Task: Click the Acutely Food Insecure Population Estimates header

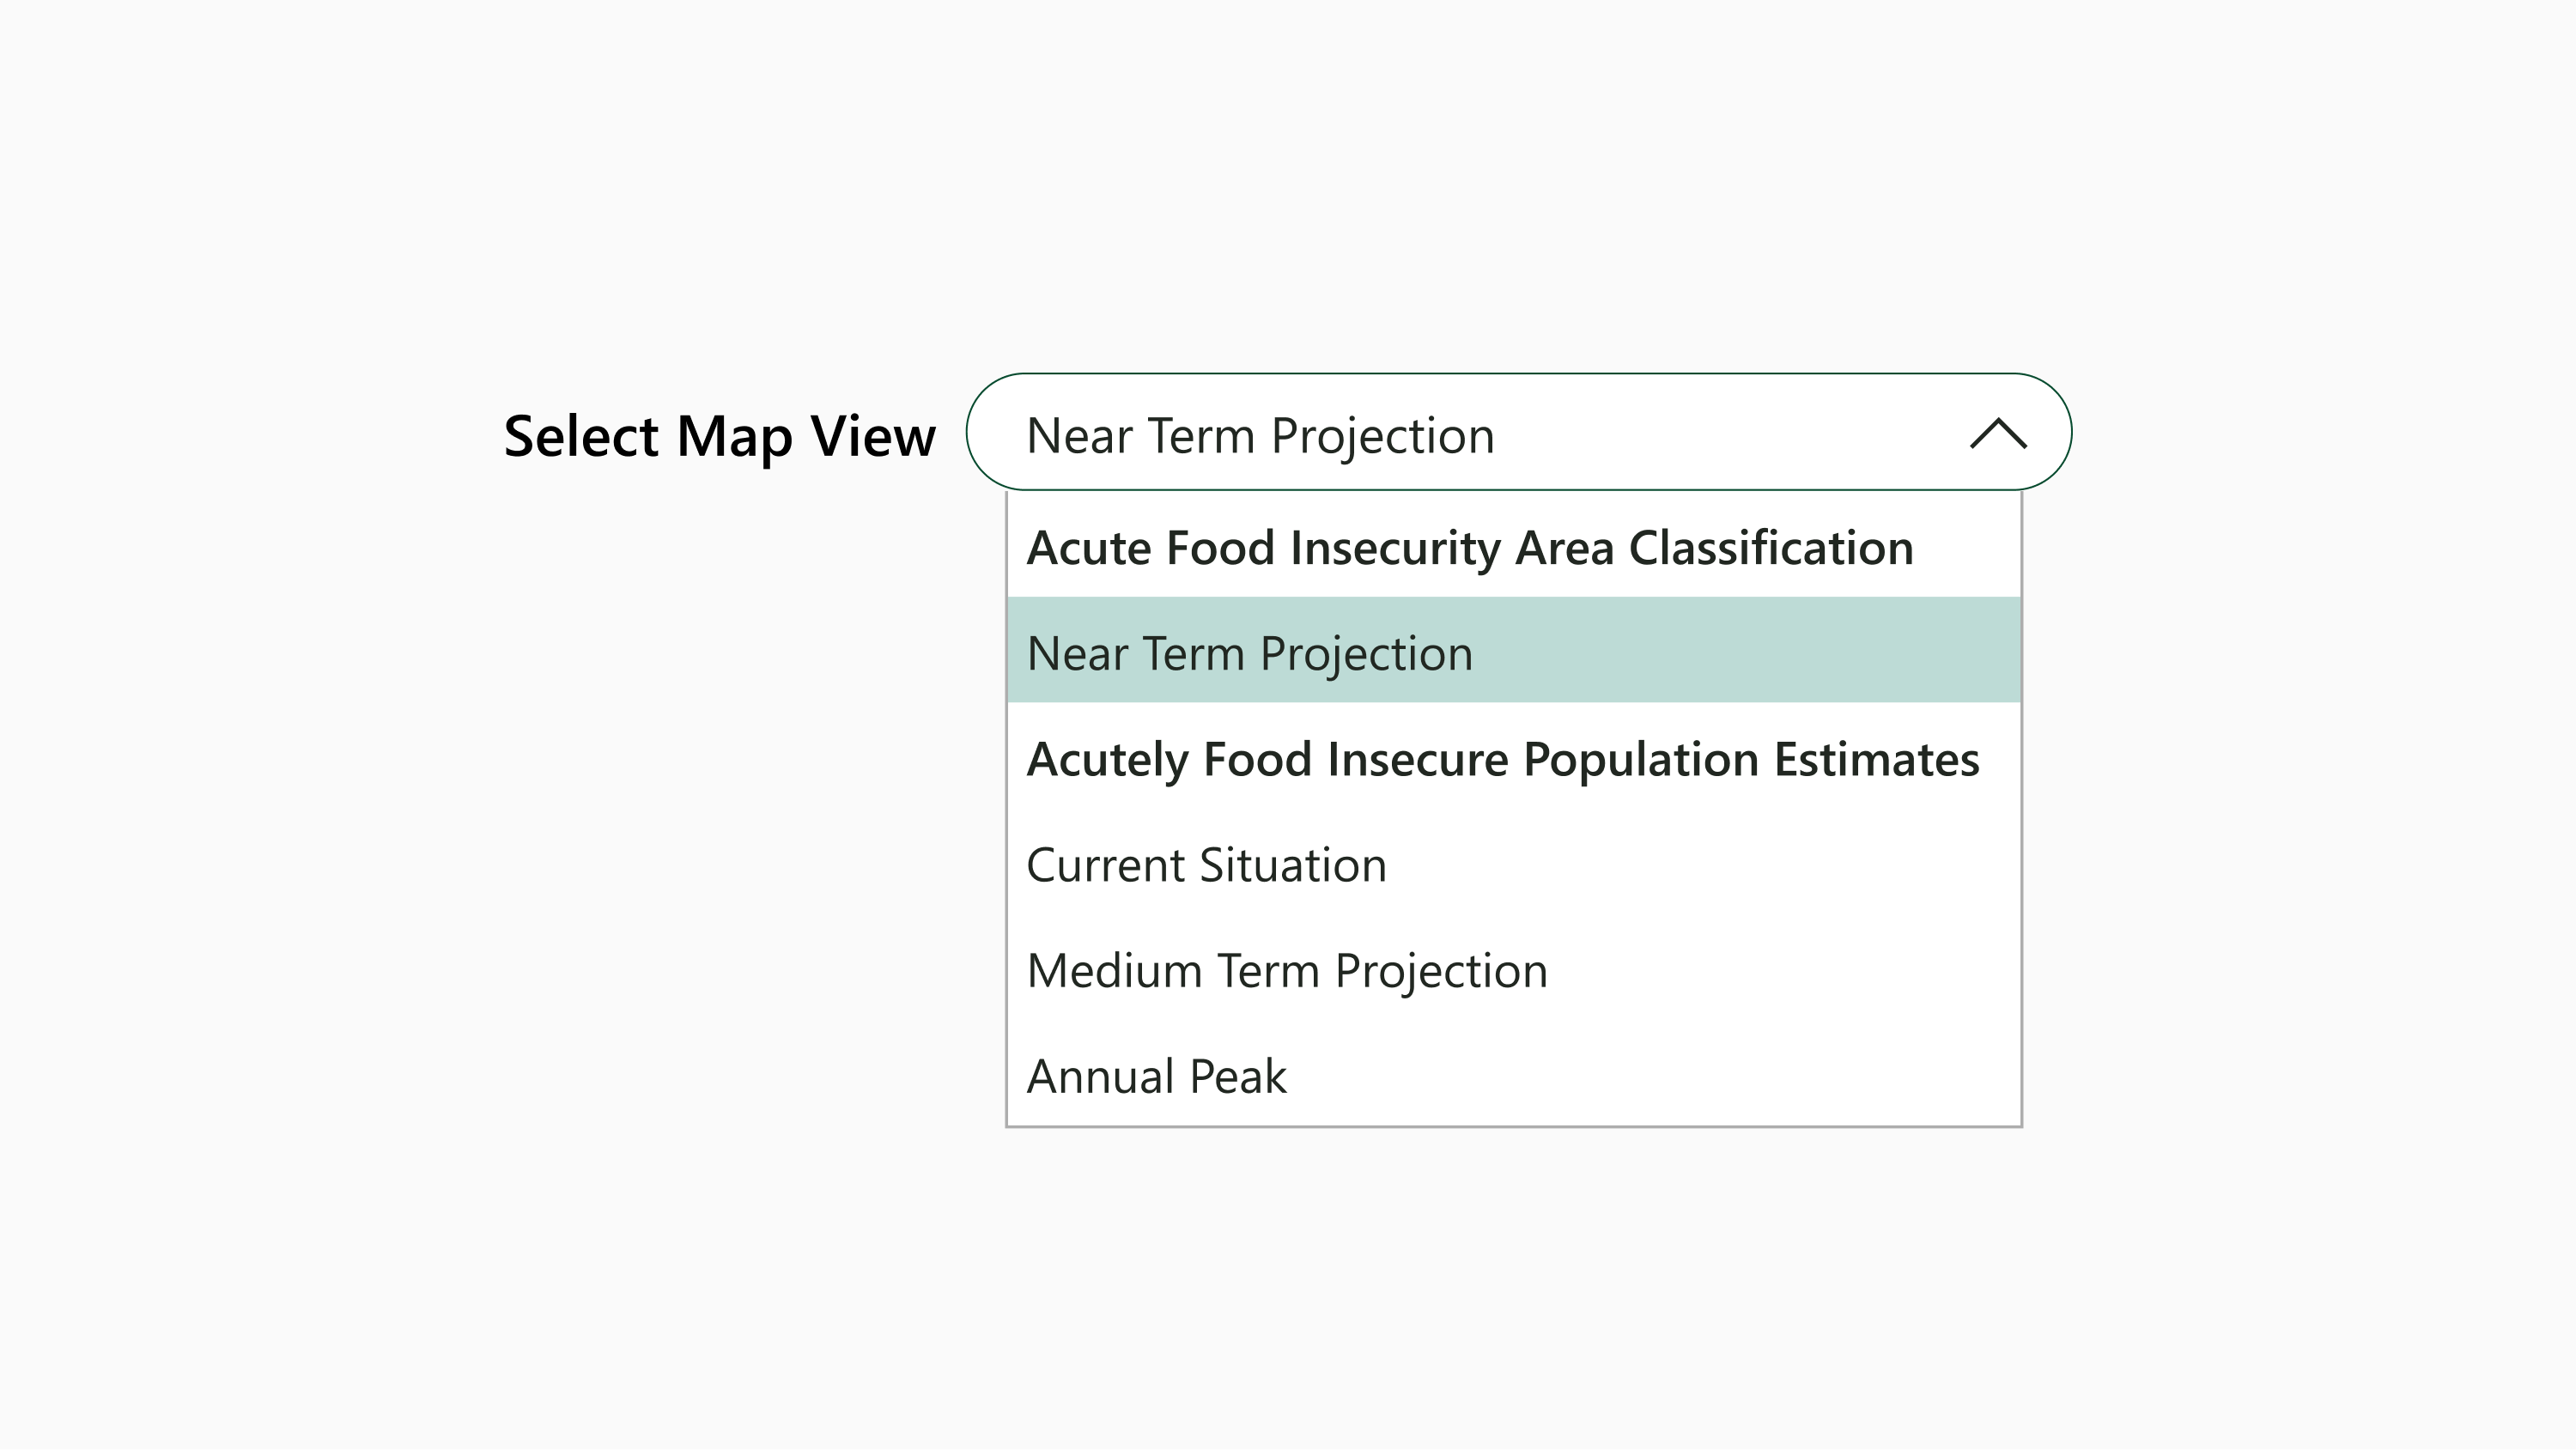Action: pos(1502,759)
